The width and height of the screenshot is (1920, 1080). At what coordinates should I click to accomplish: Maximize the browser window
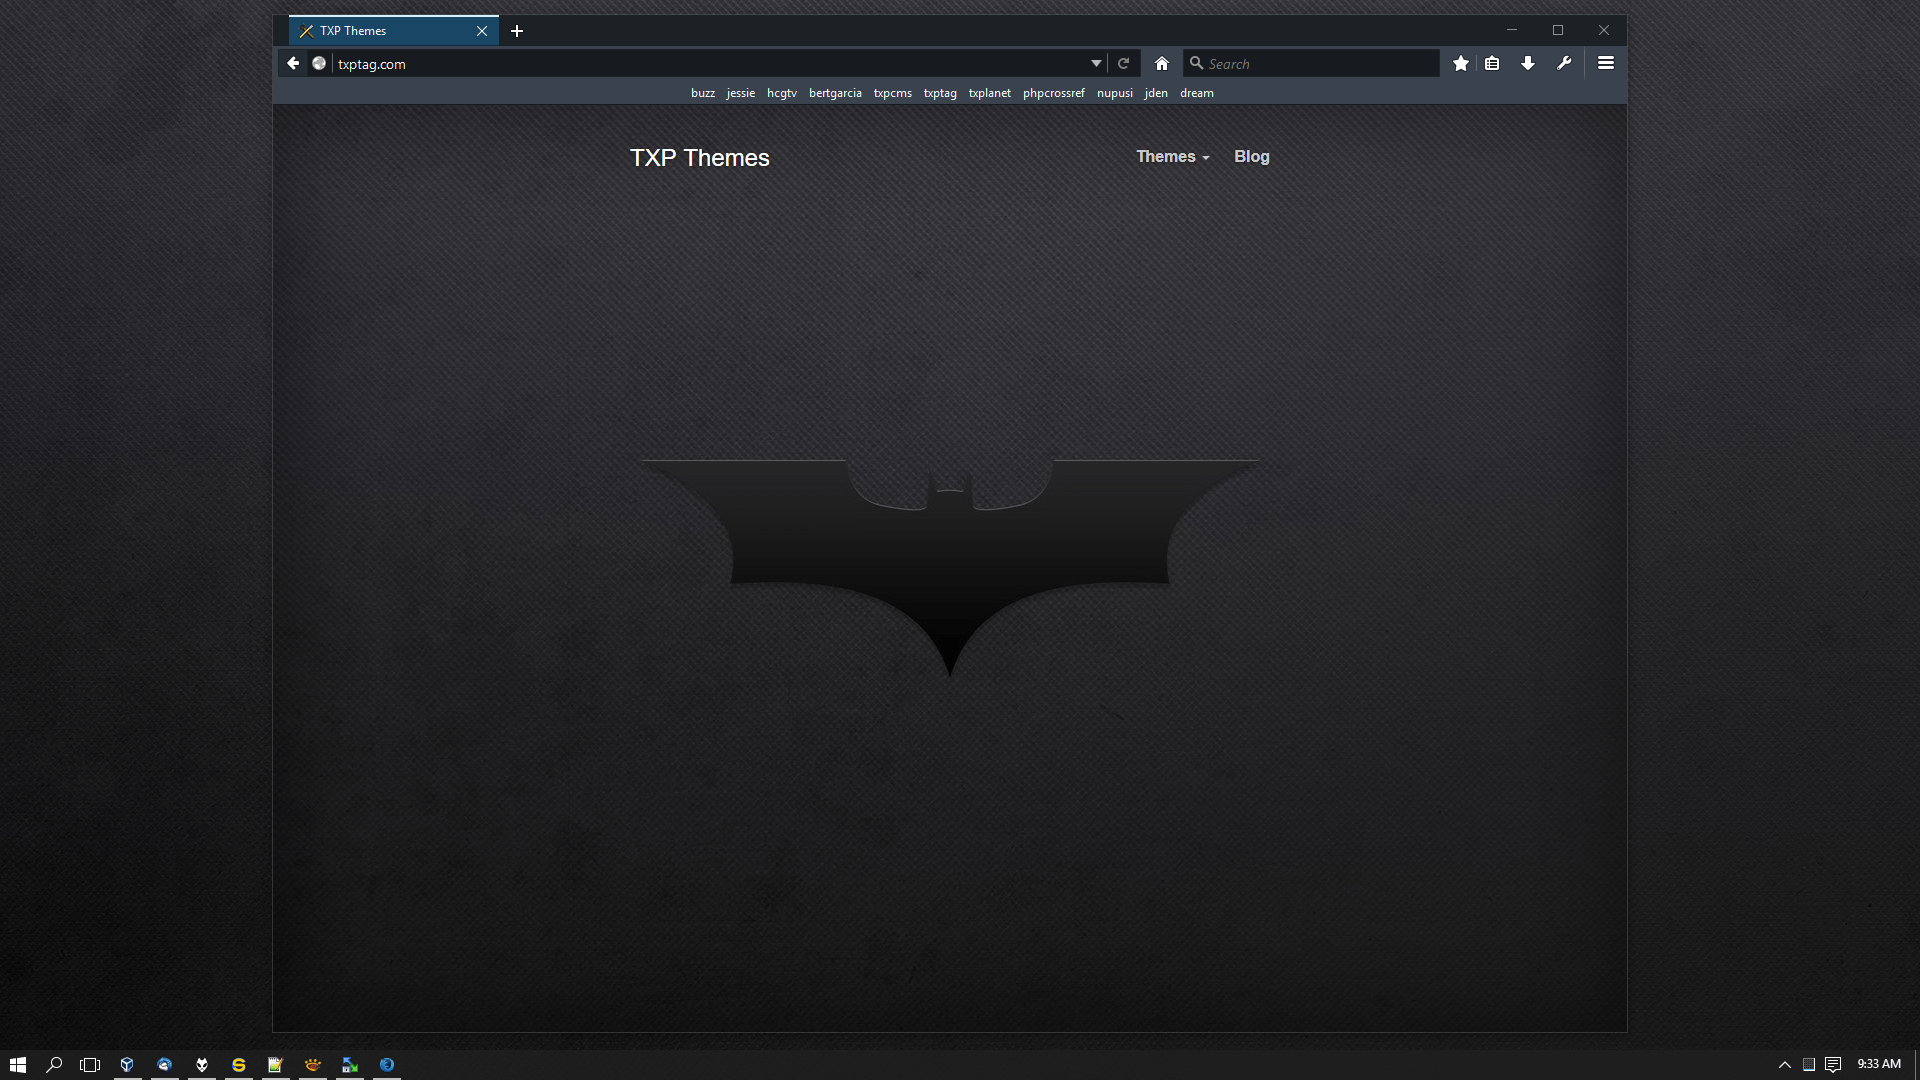1558,30
